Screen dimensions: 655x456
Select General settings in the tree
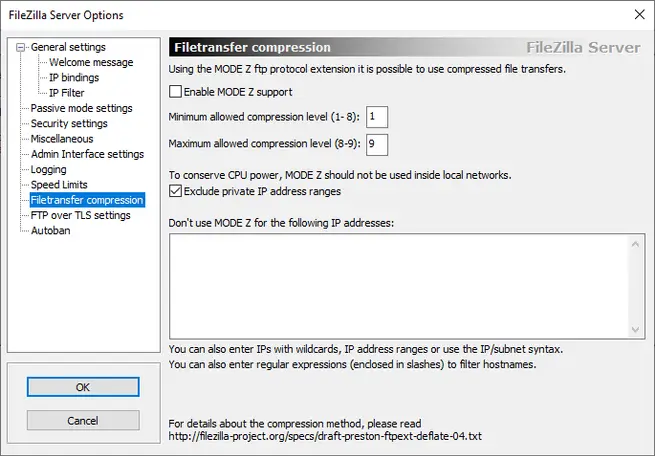click(x=68, y=47)
